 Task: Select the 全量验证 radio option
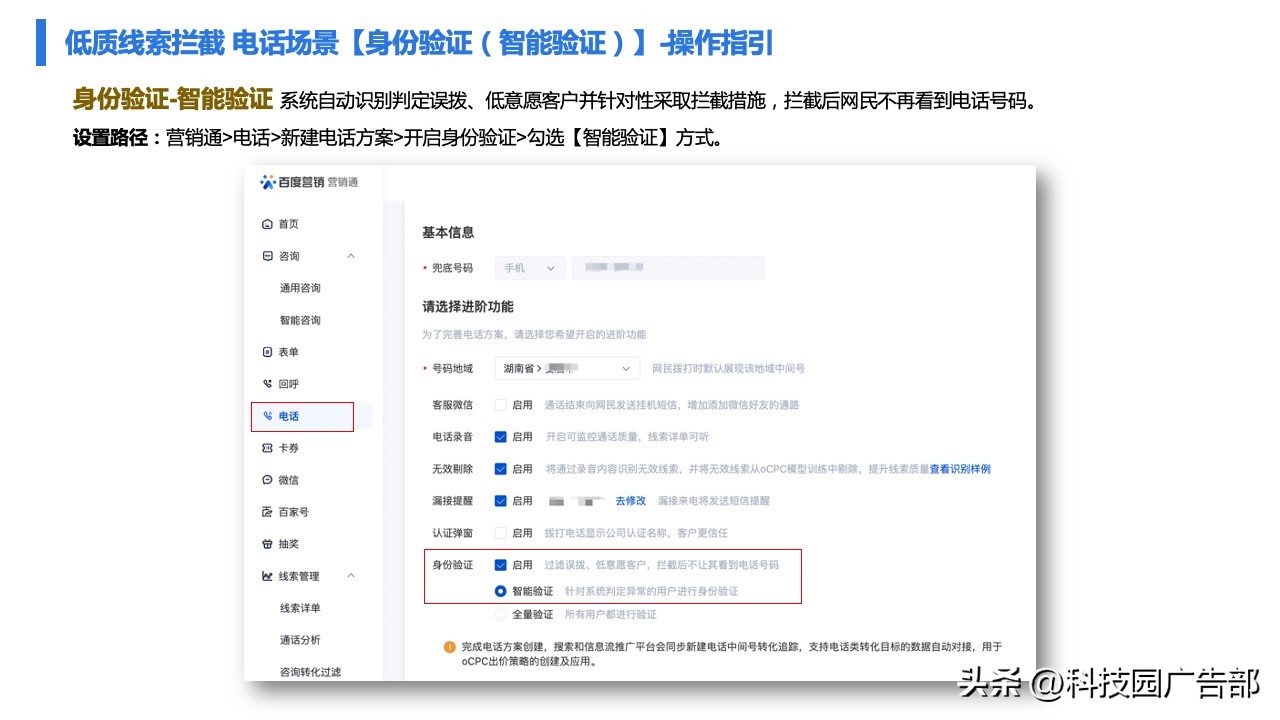[x=501, y=614]
